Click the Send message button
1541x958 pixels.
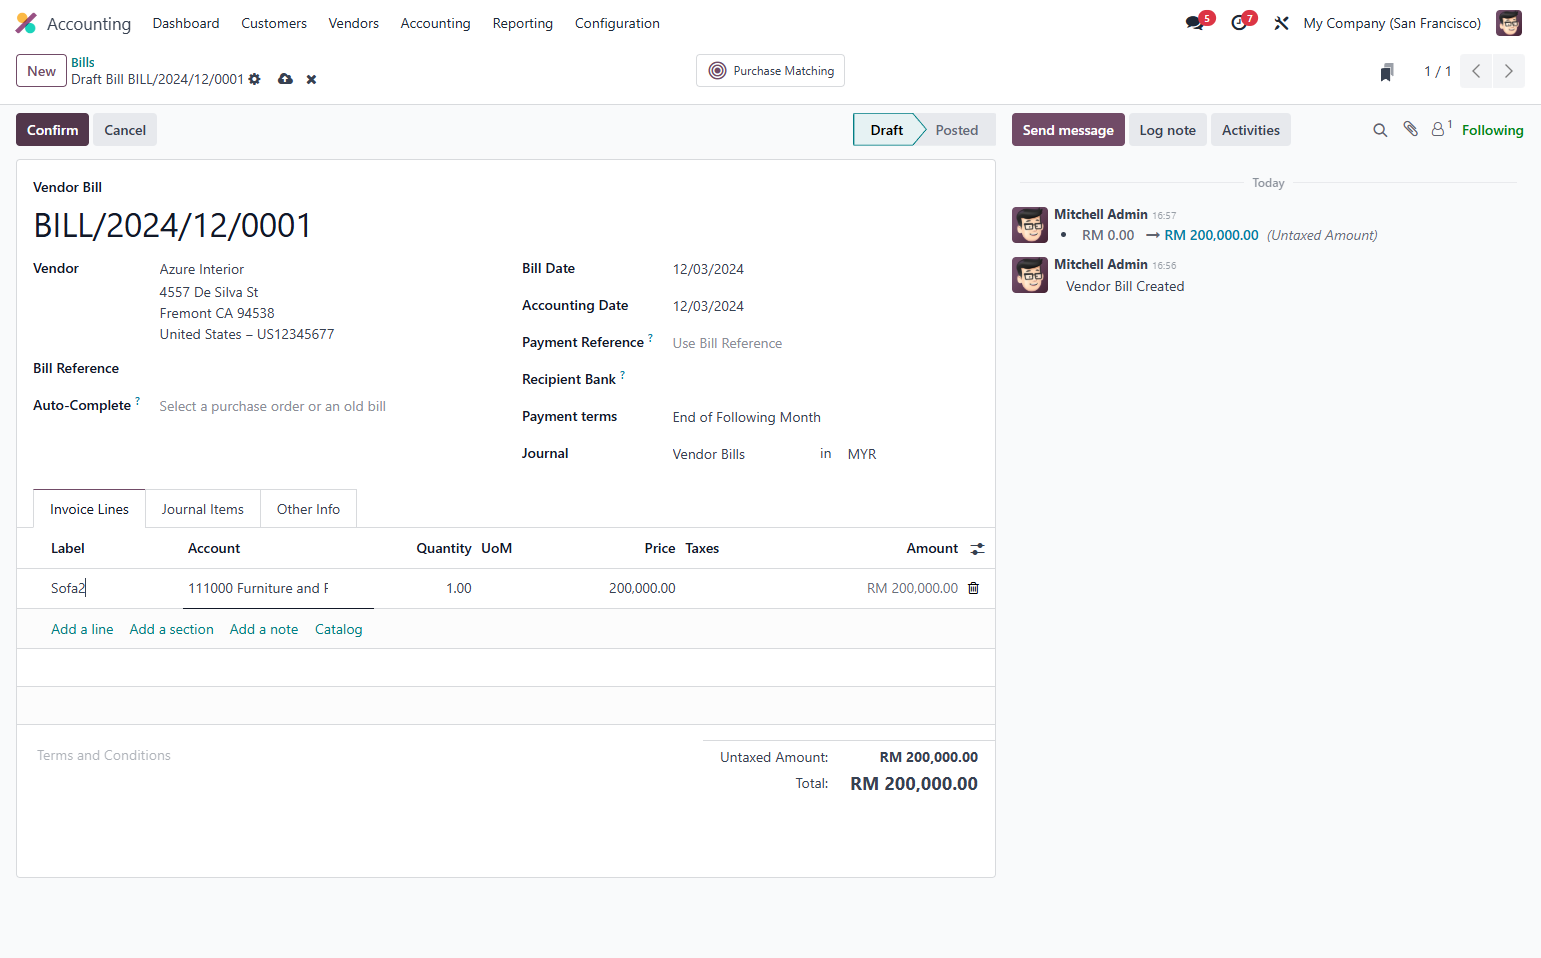(x=1068, y=130)
